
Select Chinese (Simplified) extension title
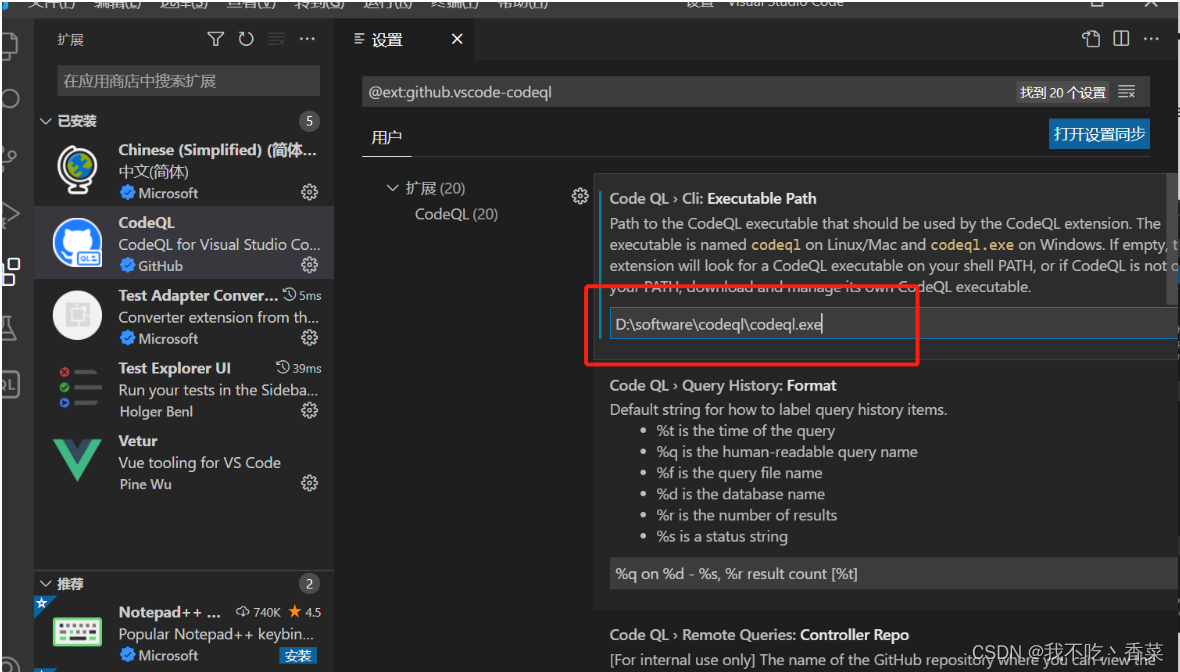click(217, 150)
